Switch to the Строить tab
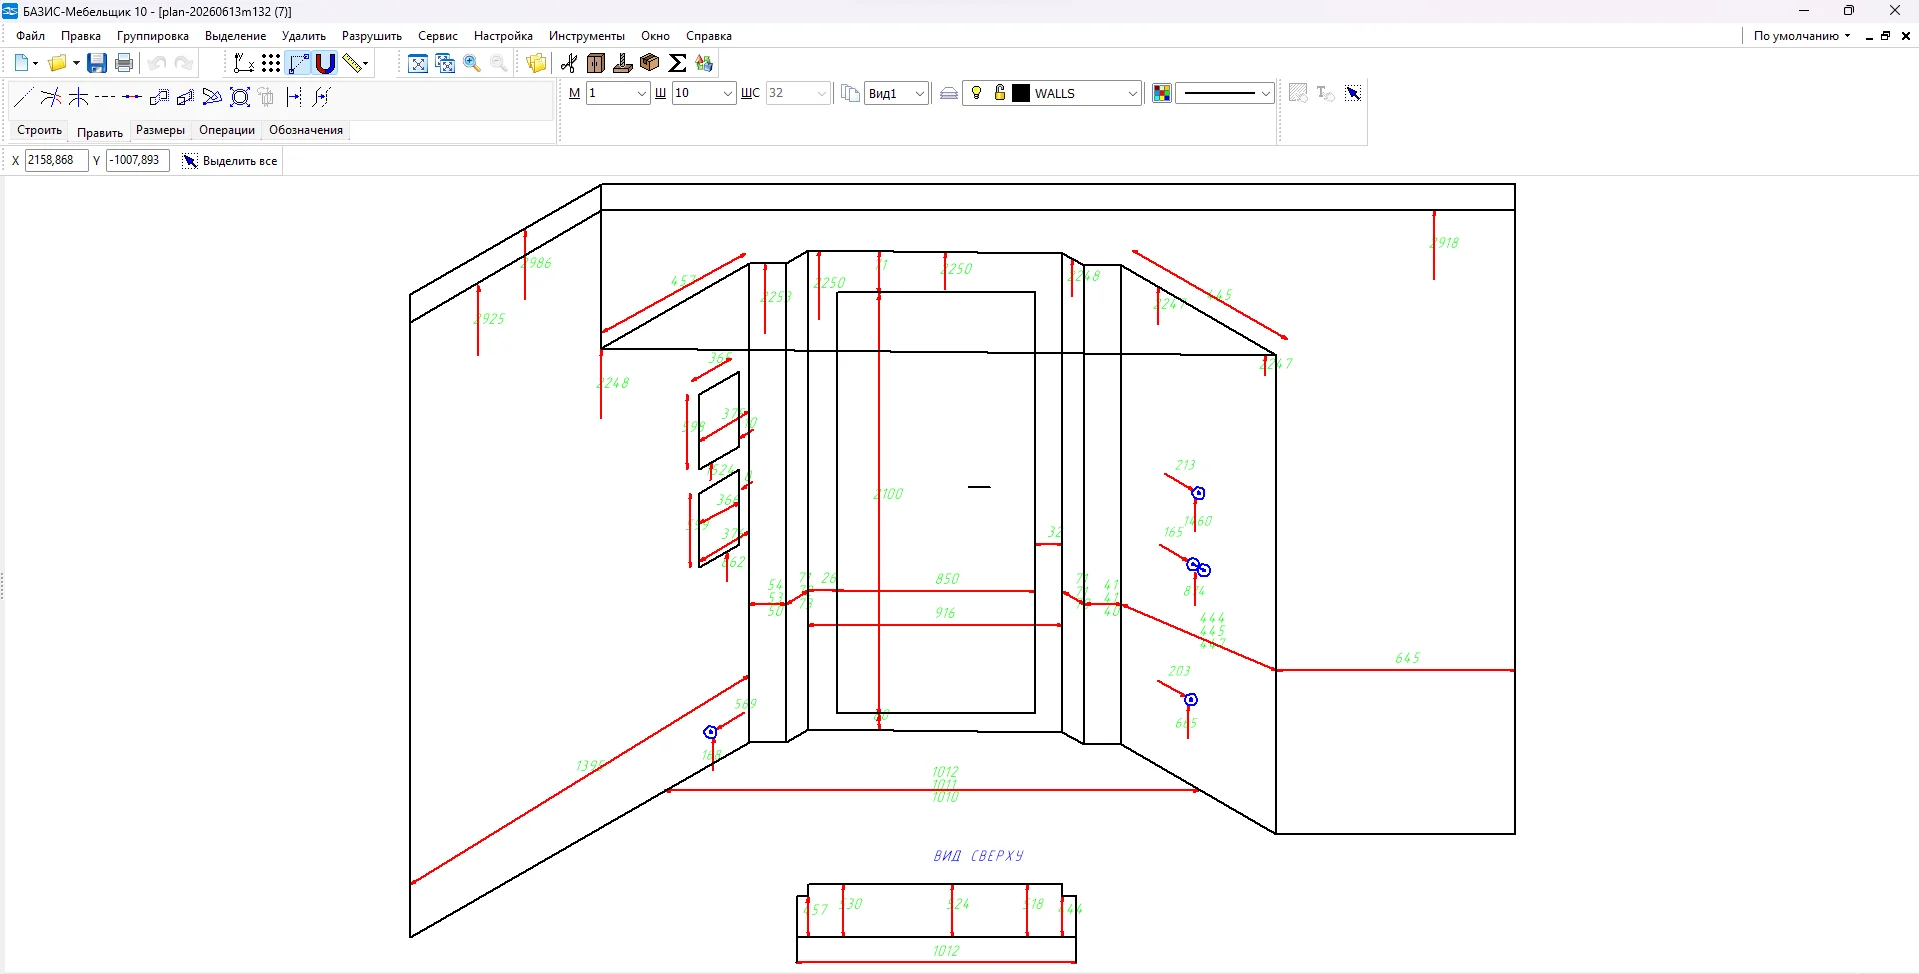This screenshot has height=974, width=1919. 40,130
